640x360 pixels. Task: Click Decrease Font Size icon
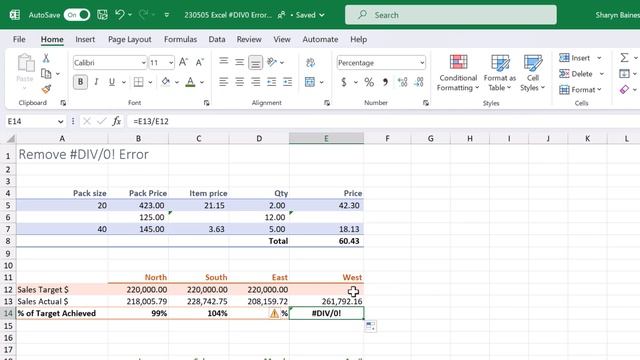click(x=200, y=62)
